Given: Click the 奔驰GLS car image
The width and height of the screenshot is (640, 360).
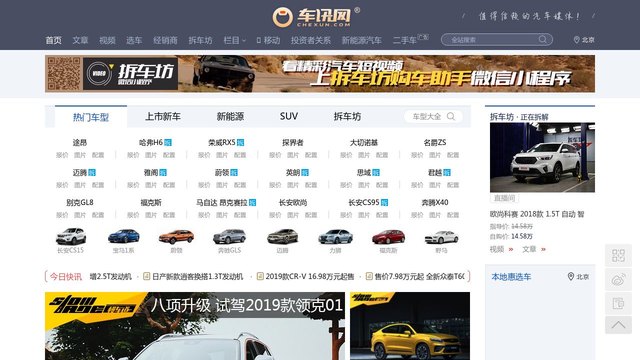Looking at the screenshot, I should pos(229,236).
